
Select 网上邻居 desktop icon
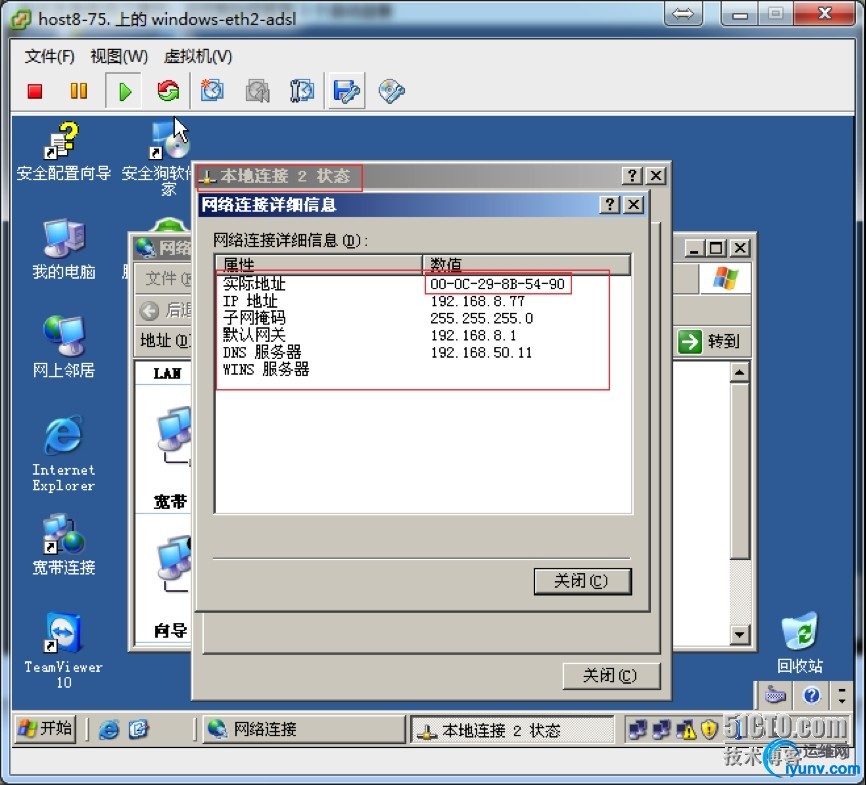click(64, 347)
